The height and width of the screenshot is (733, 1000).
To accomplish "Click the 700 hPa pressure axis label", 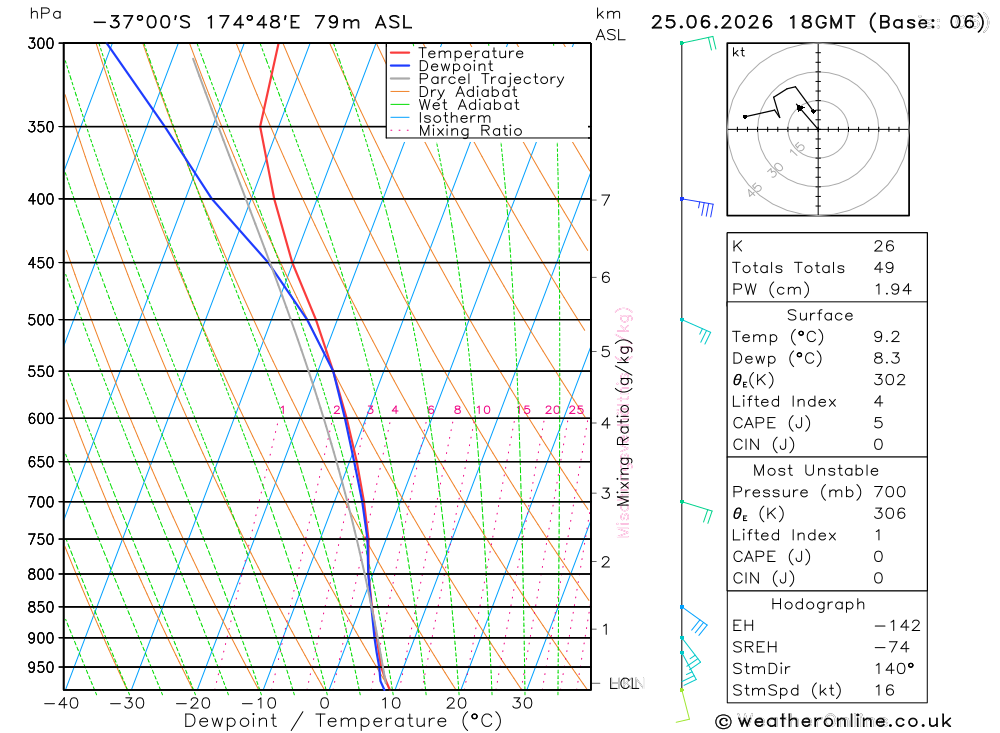I will (41, 502).
